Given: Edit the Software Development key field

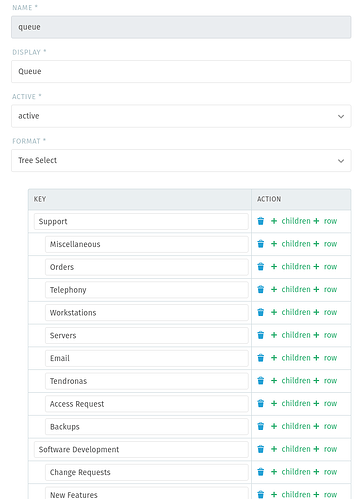Looking at the screenshot, I should (141, 449).
